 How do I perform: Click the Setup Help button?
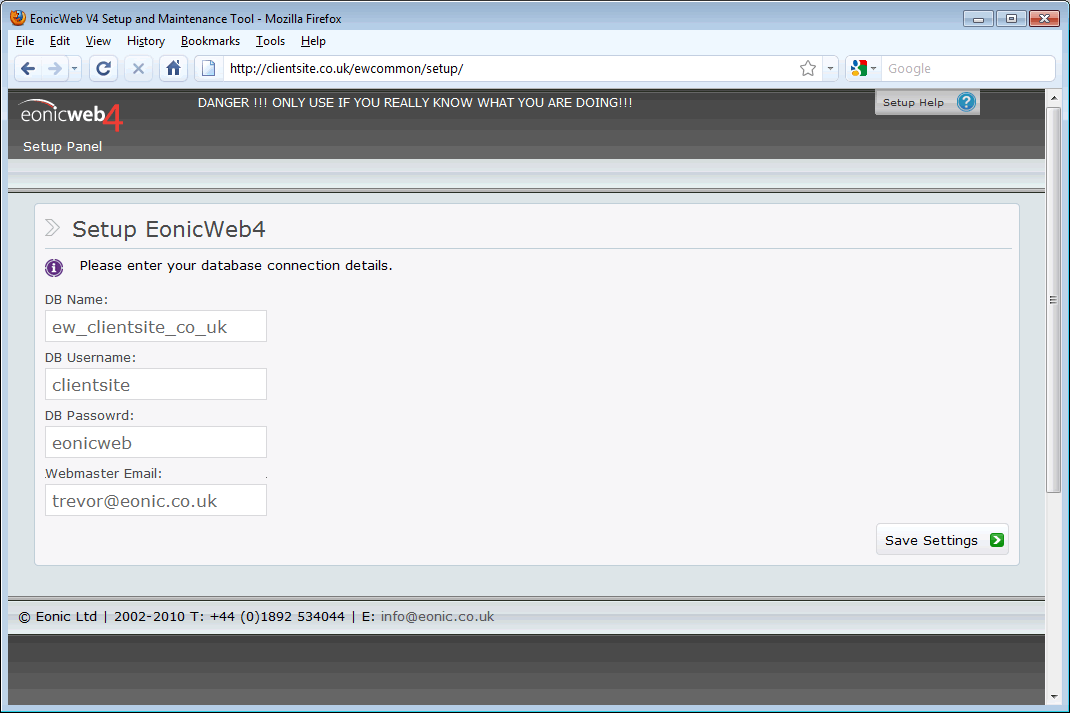[927, 102]
